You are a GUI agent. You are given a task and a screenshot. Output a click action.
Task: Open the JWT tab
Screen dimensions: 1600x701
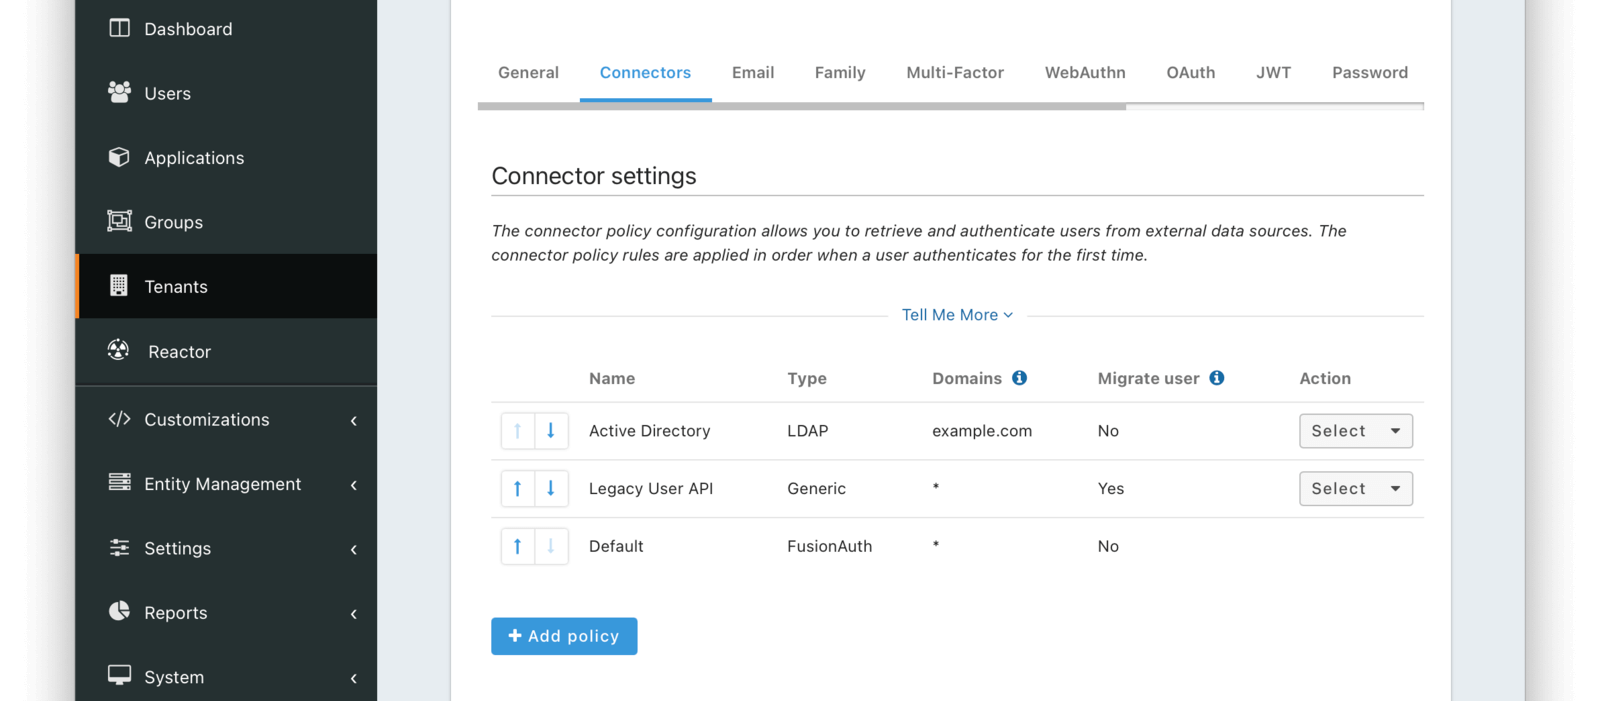click(x=1274, y=72)
